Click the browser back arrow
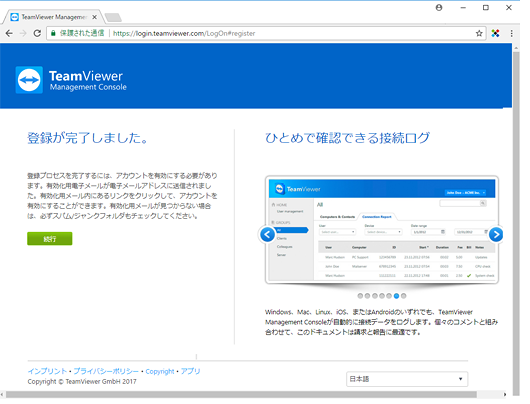Image resolution: width=530 pixels, height=404 pixels. coord(9,33)
